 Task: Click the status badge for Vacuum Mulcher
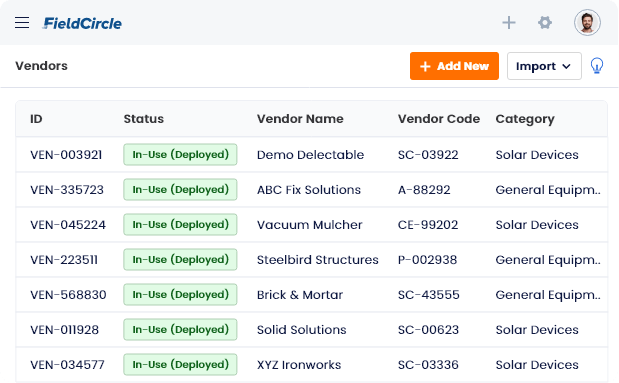point(180,224)
